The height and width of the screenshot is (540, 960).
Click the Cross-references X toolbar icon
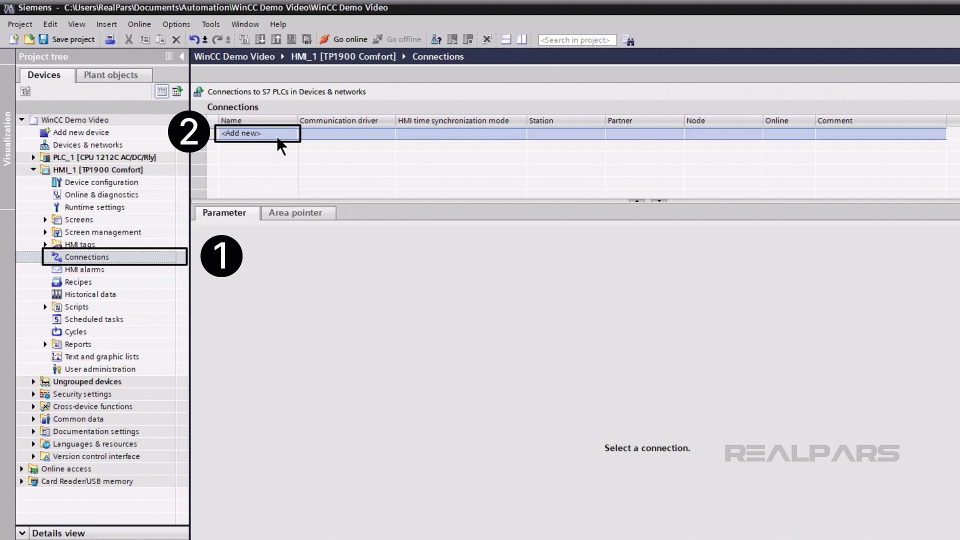487,39
